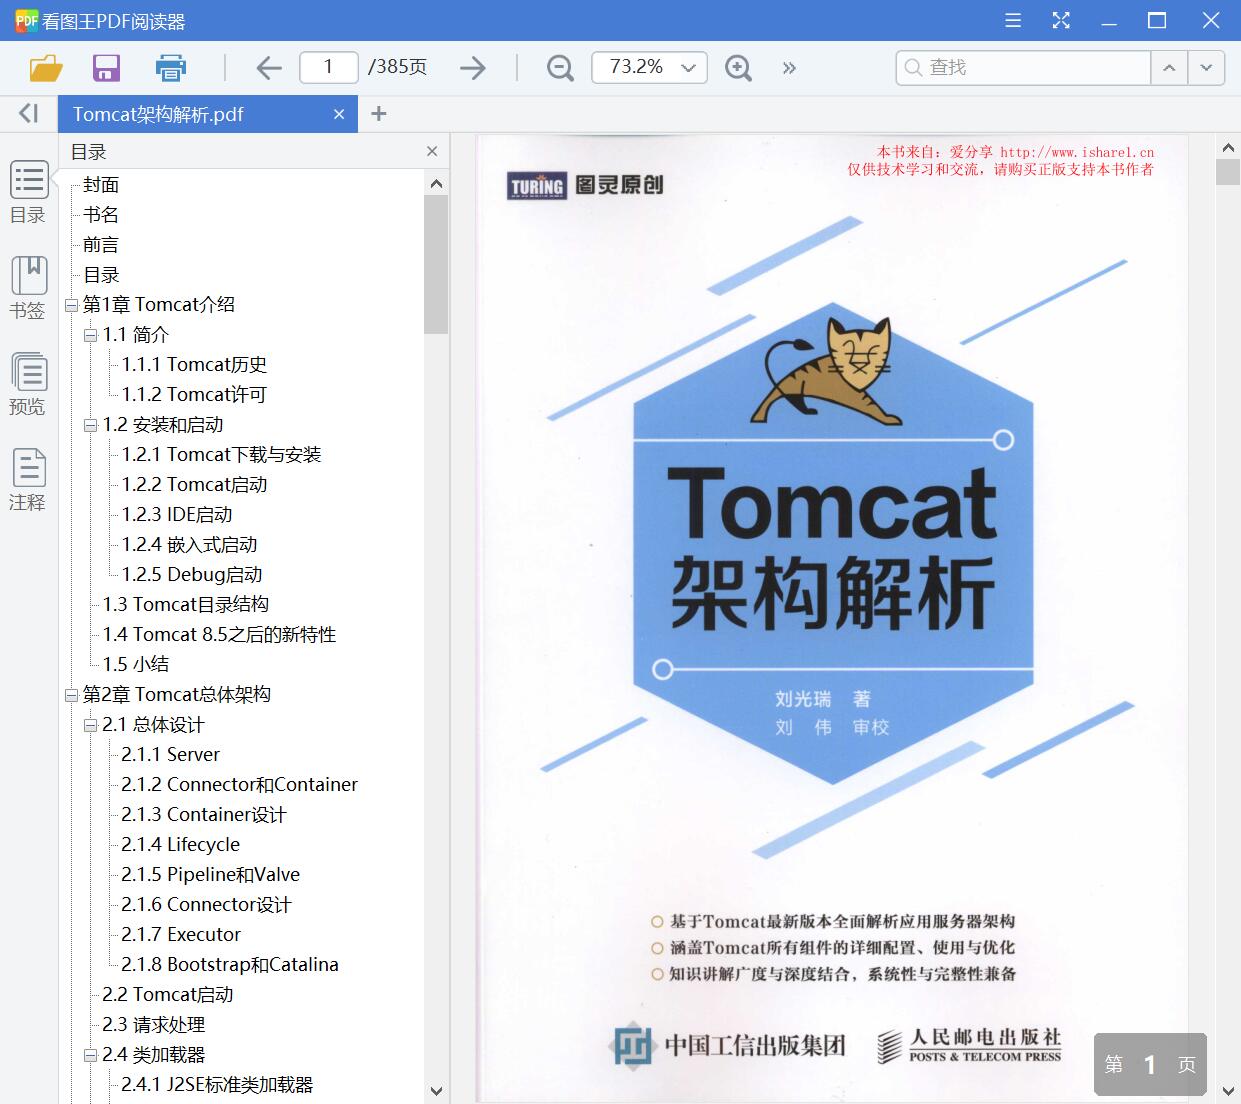Open 2.1.8 Bootstrap和Catalina section
This screenshot has height=1104, width=1241.
pyautogui.click(x=230, y=965)
